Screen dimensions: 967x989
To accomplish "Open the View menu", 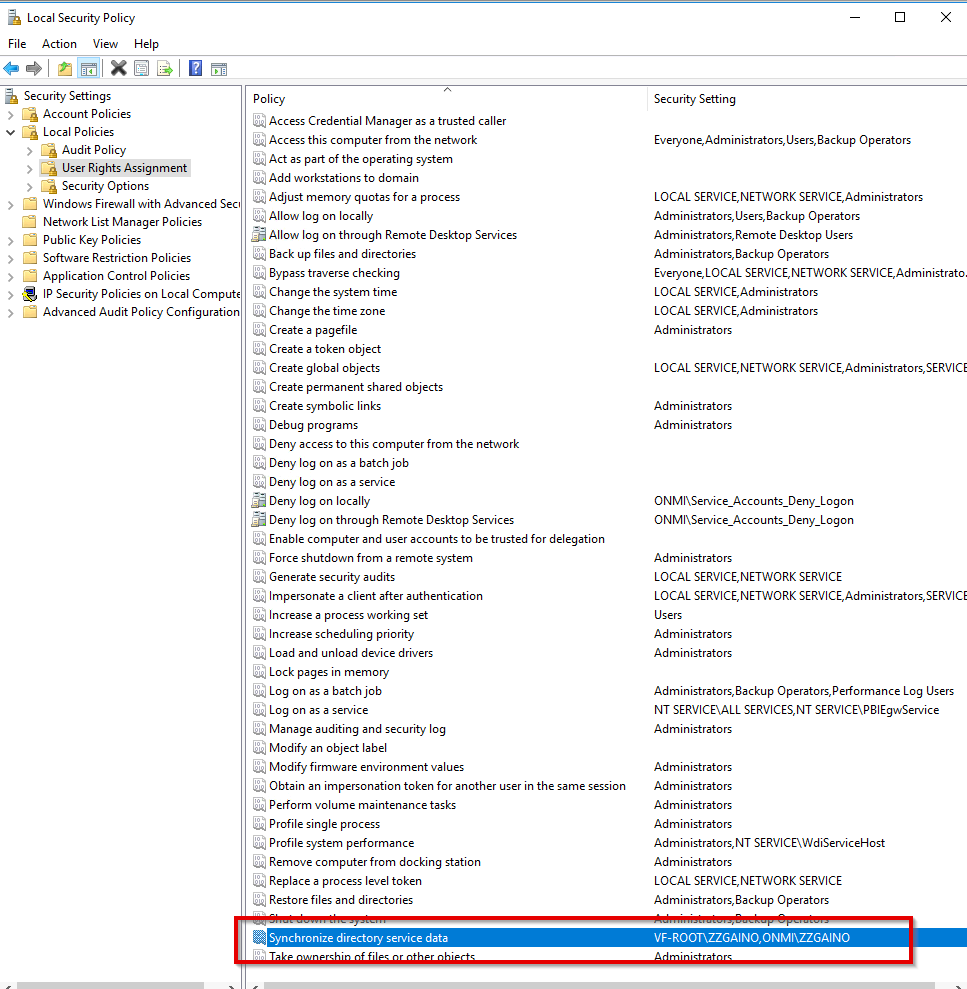I will pyautogui.click(x=105, y=43).
